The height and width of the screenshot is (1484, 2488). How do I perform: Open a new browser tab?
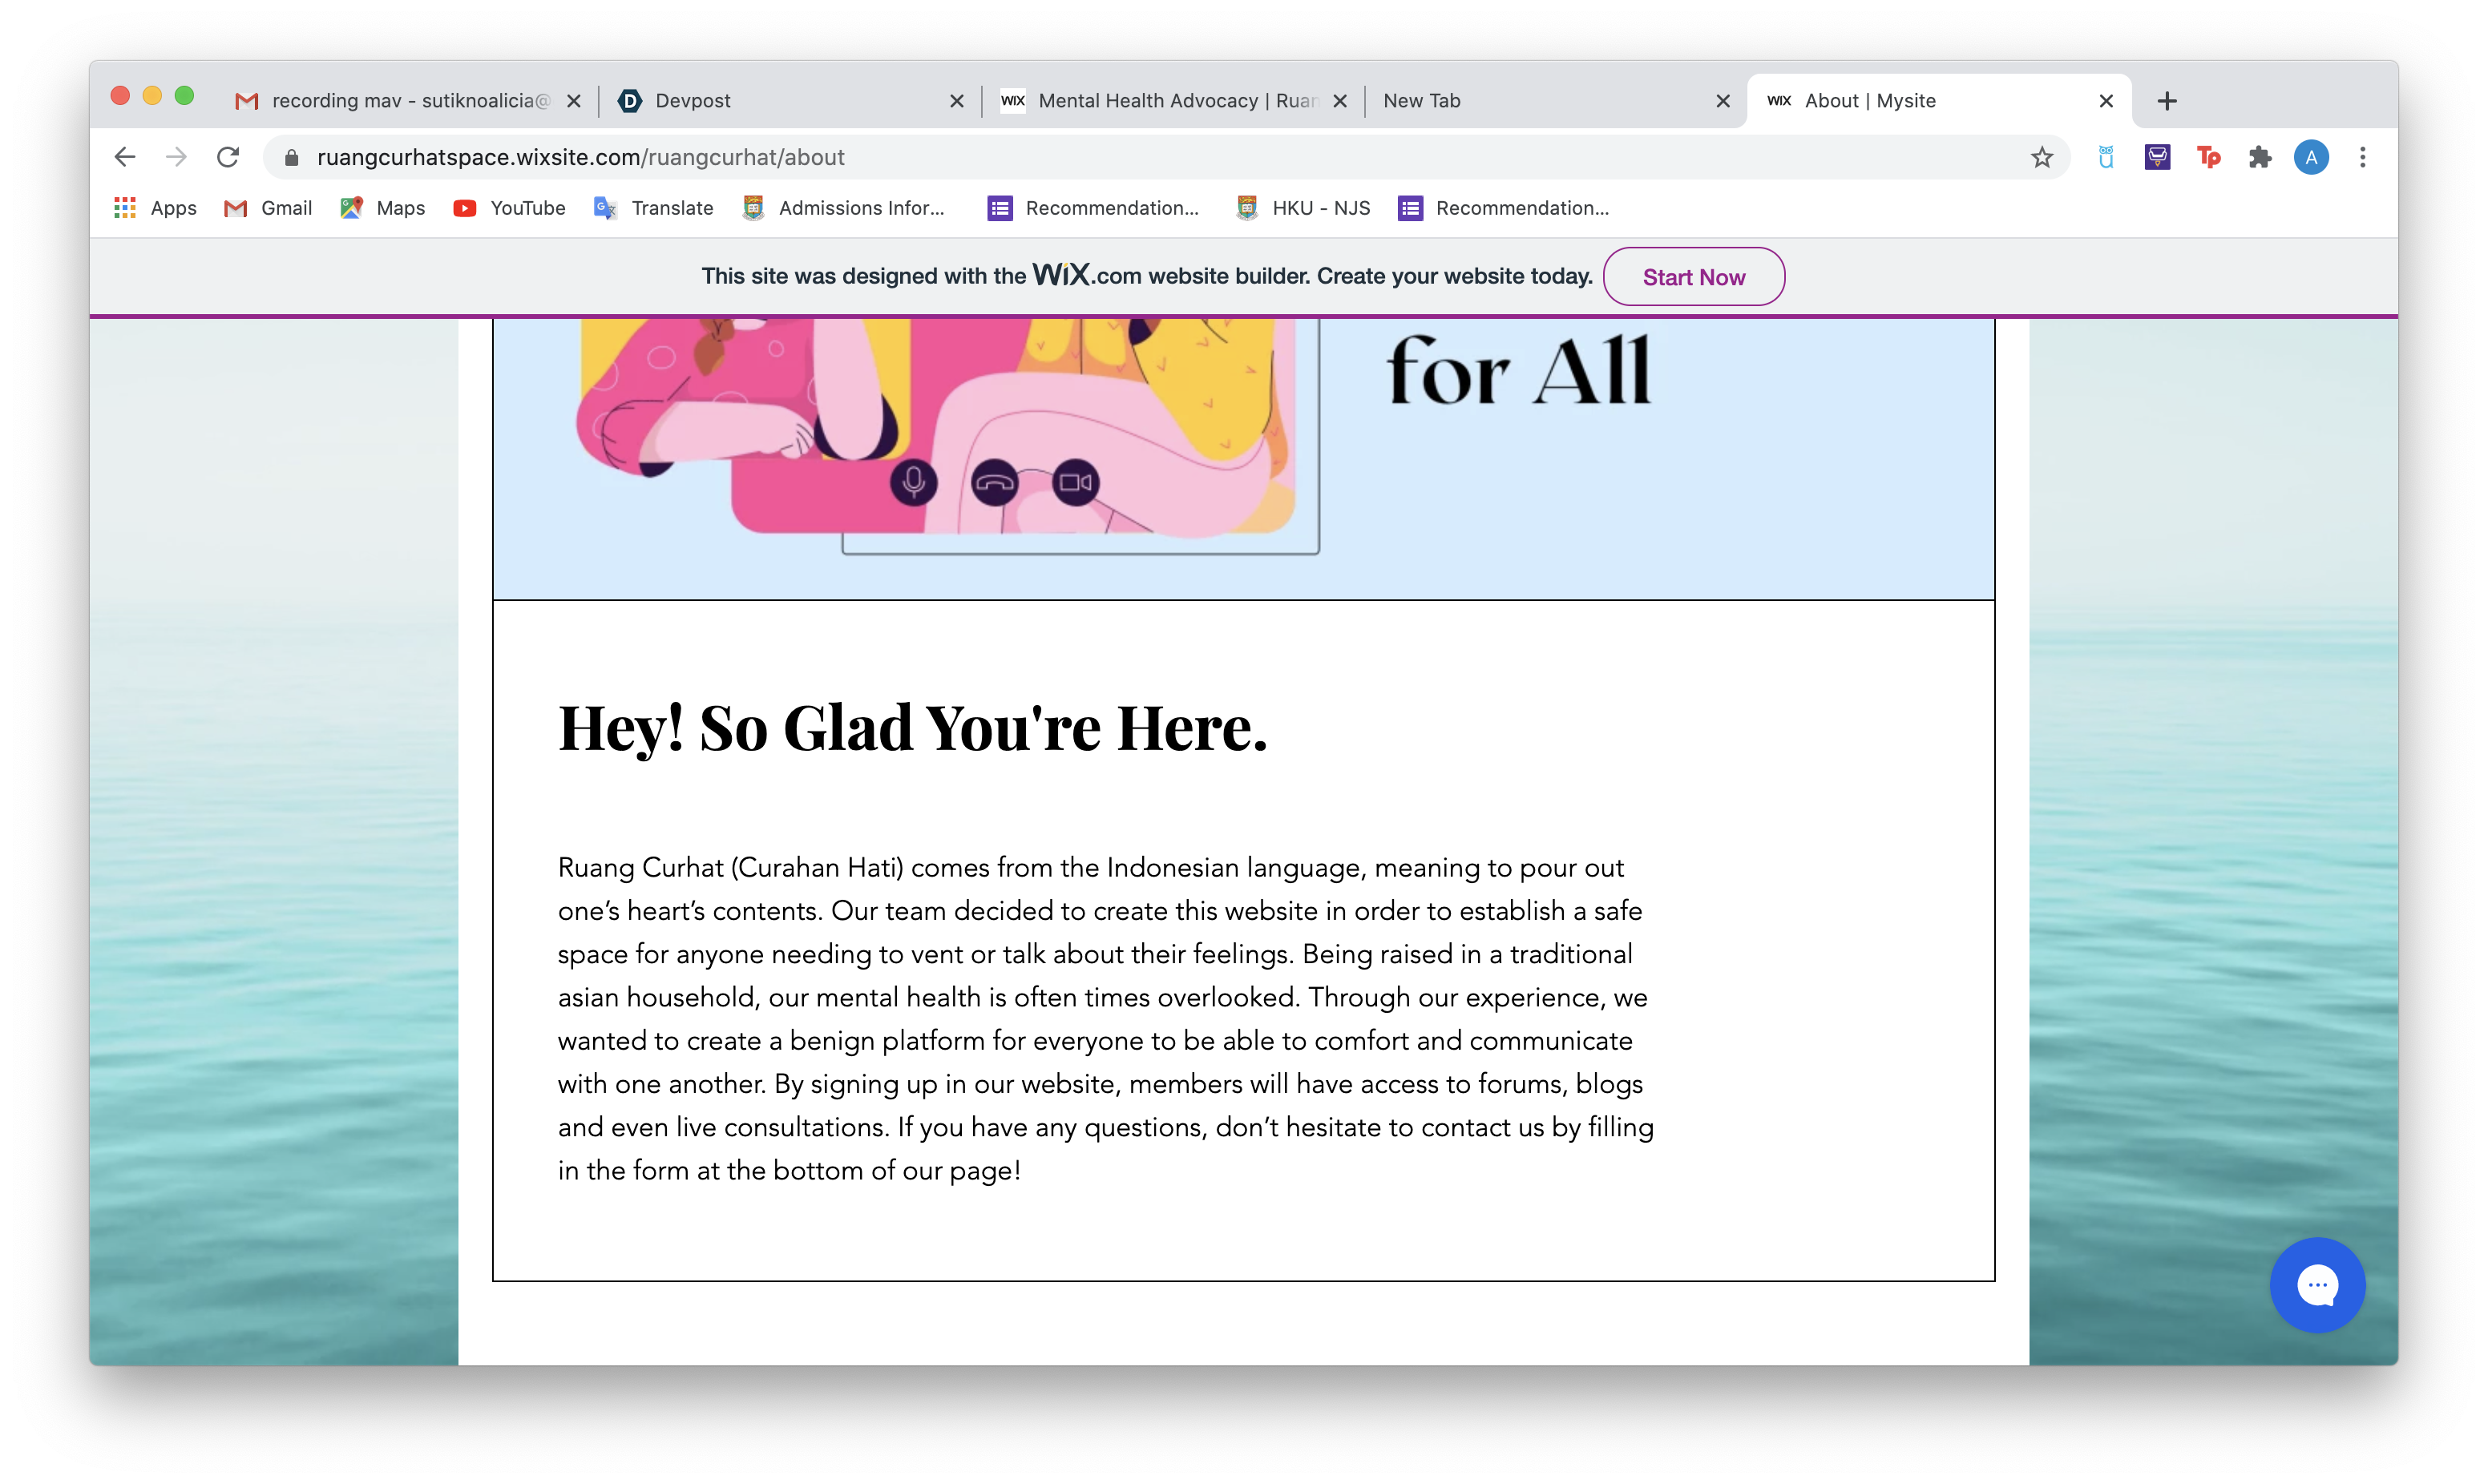point(2167,101)
